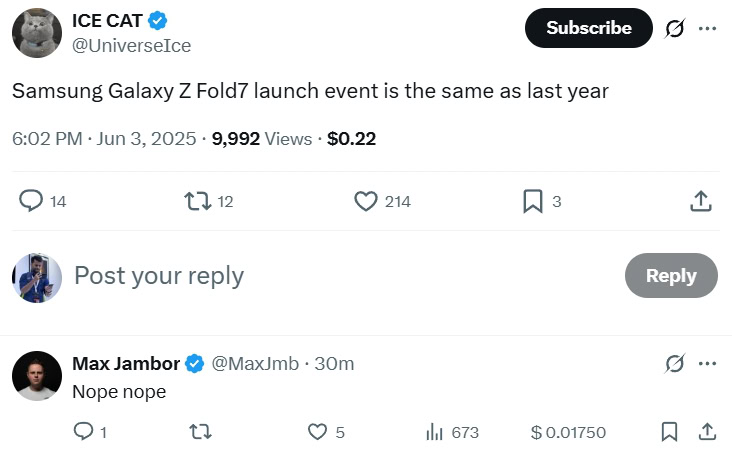Bookmark Max Jambor's reply
The height and width of the screenshot is (452, 732).
point(670,432)
